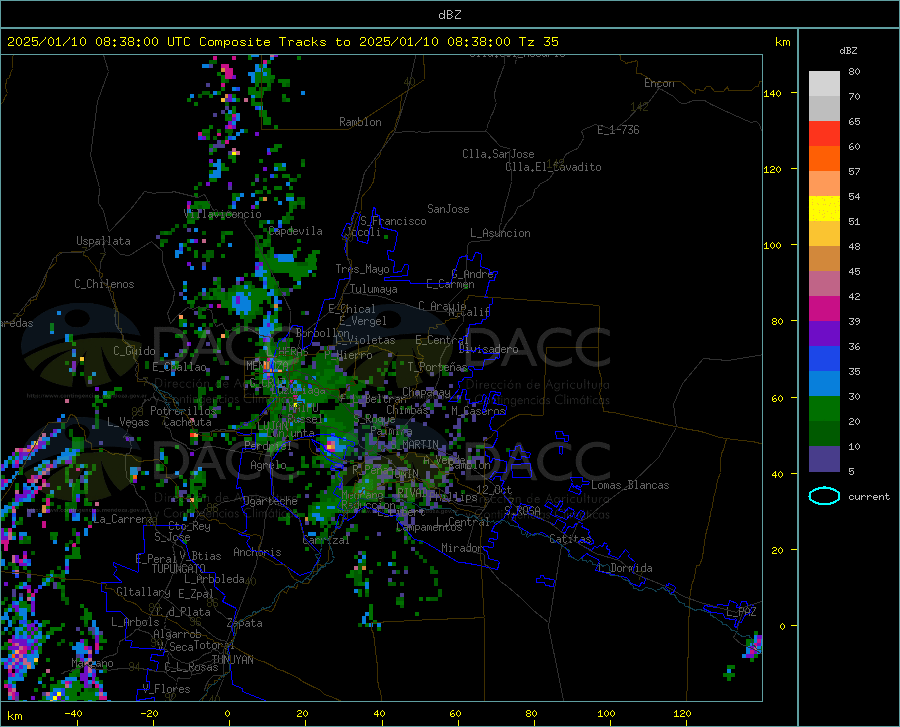Viewport: 900px width, 727px height.
Task: Select the L_Asuncion map label
Action: (x=500, y=233)
